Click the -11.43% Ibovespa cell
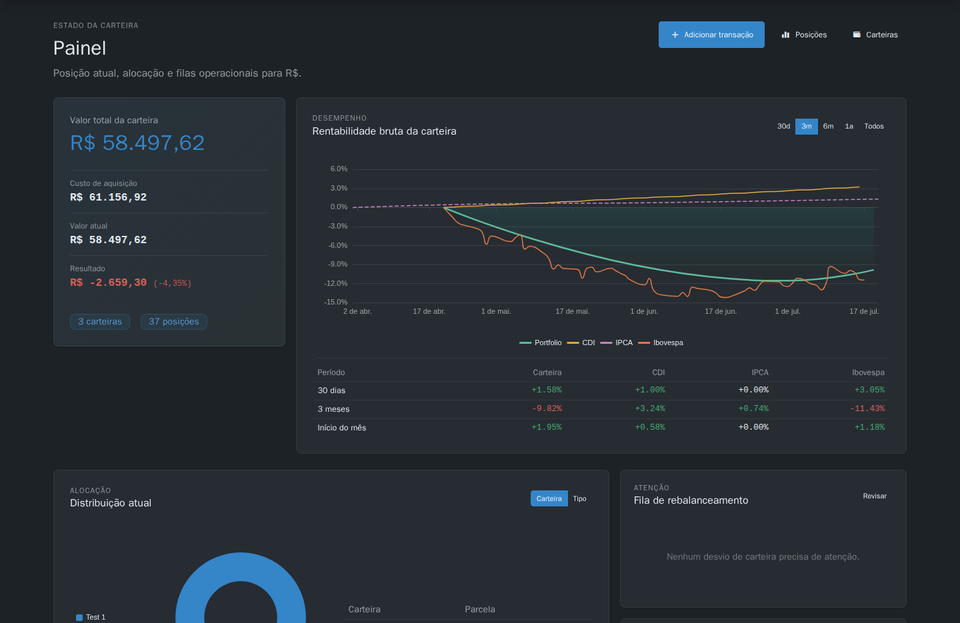Image resolution: width=960 pixels, height=623 pixels. click(867, 409)
